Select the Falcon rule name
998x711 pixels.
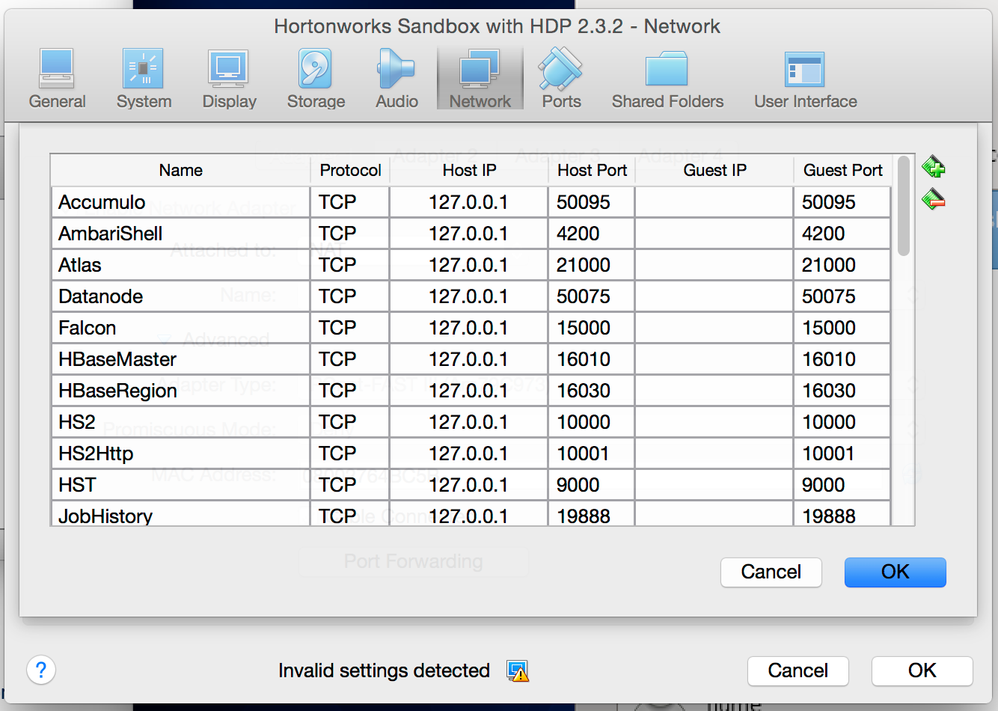pos(181,328)
